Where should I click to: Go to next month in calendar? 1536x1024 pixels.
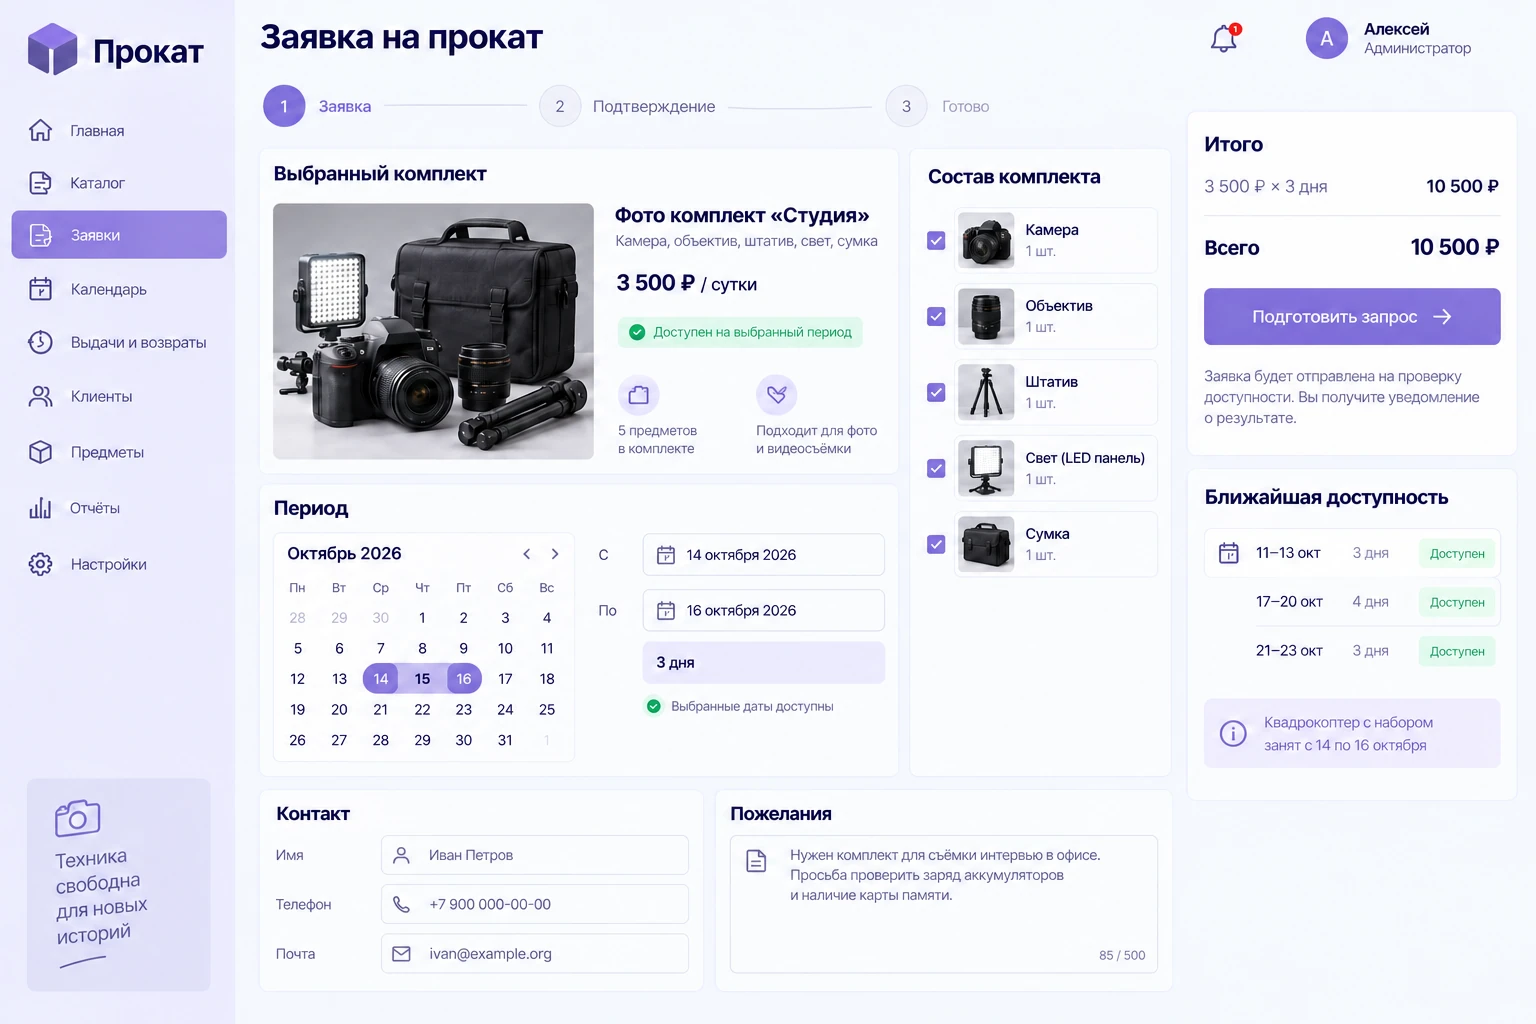[555, 554]
